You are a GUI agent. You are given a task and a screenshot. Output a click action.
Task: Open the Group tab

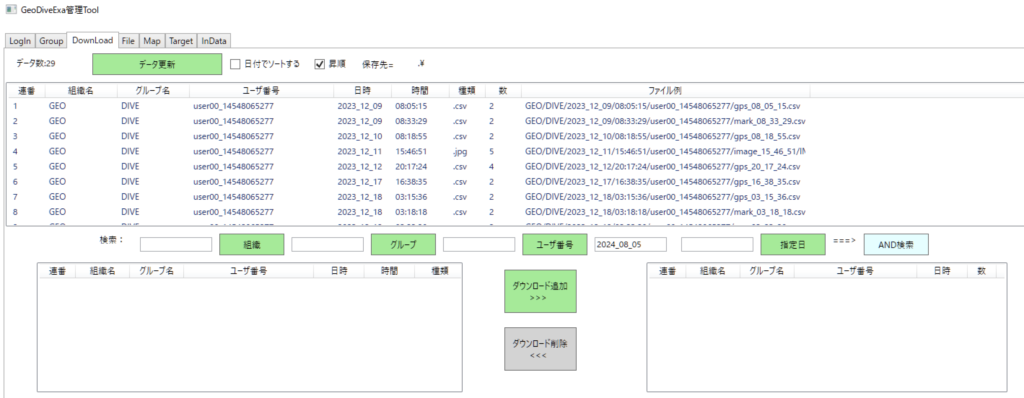tap(51, 41)
